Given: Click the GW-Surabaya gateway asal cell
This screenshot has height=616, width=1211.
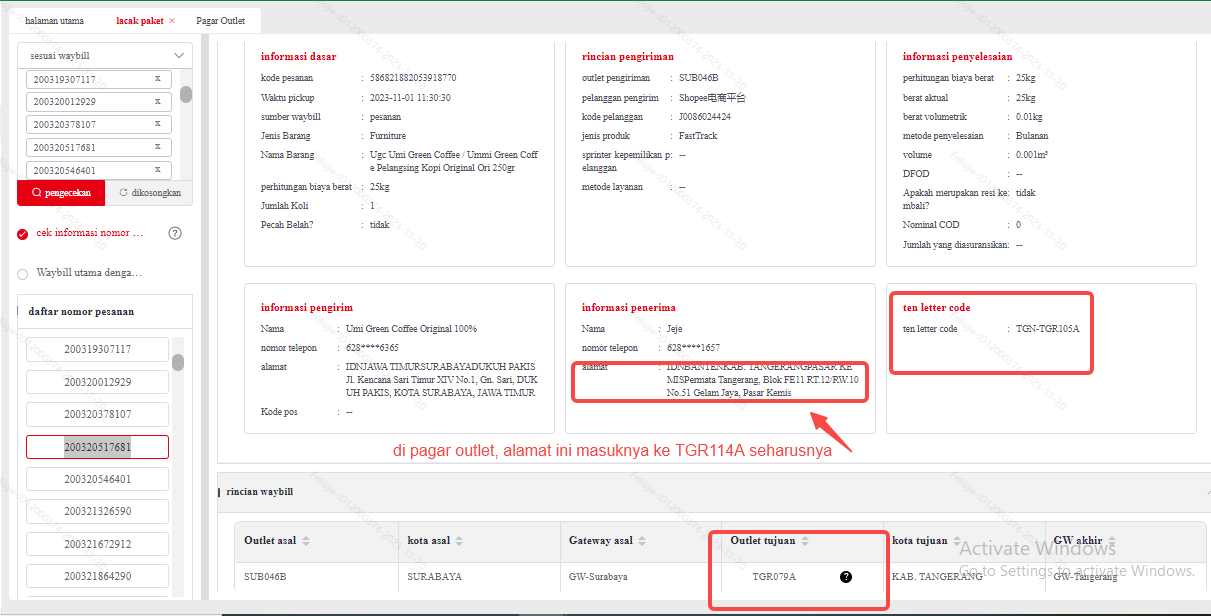Looking at the screenshot, I should 598,577.
